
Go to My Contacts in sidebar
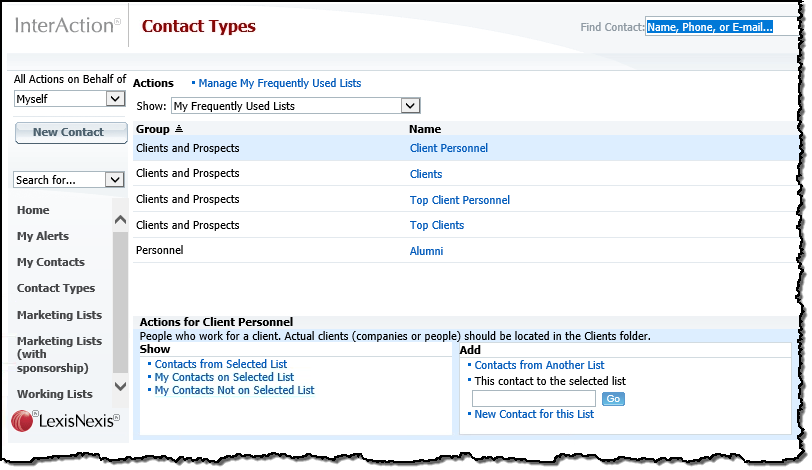[51, 262]
